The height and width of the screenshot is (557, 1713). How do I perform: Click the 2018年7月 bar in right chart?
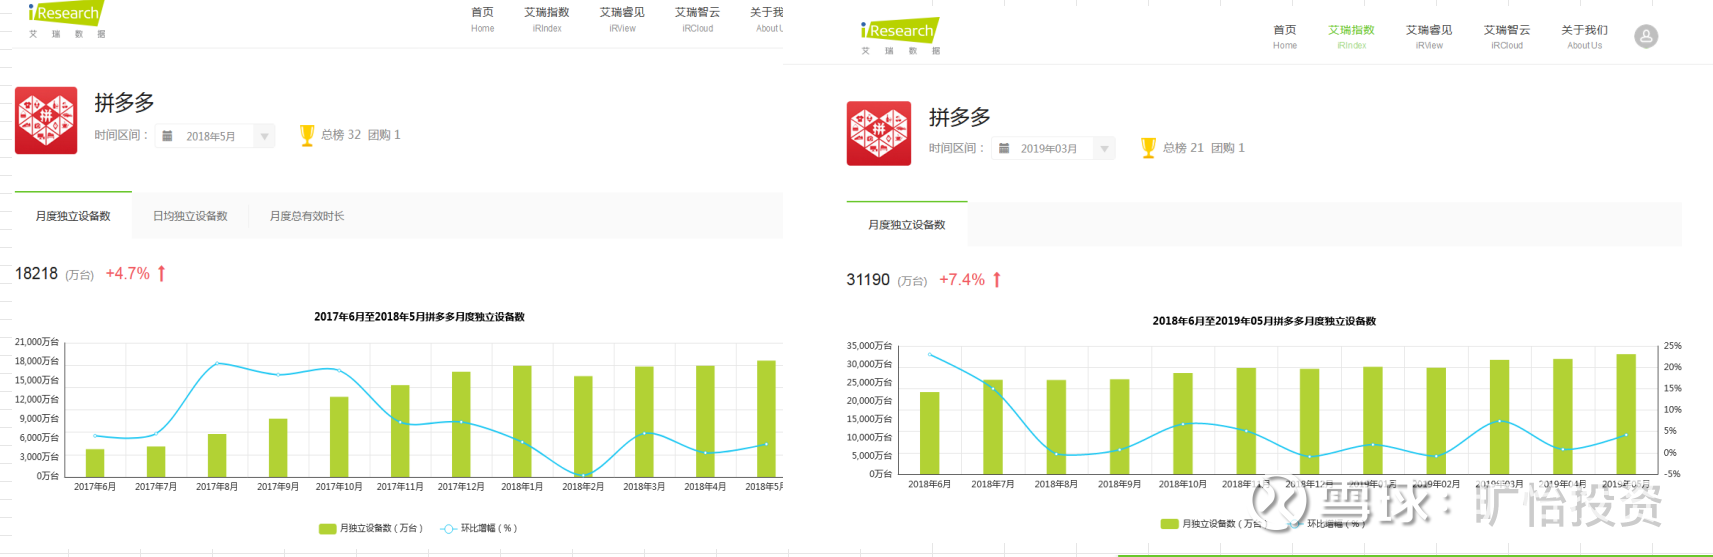point(993,427)
